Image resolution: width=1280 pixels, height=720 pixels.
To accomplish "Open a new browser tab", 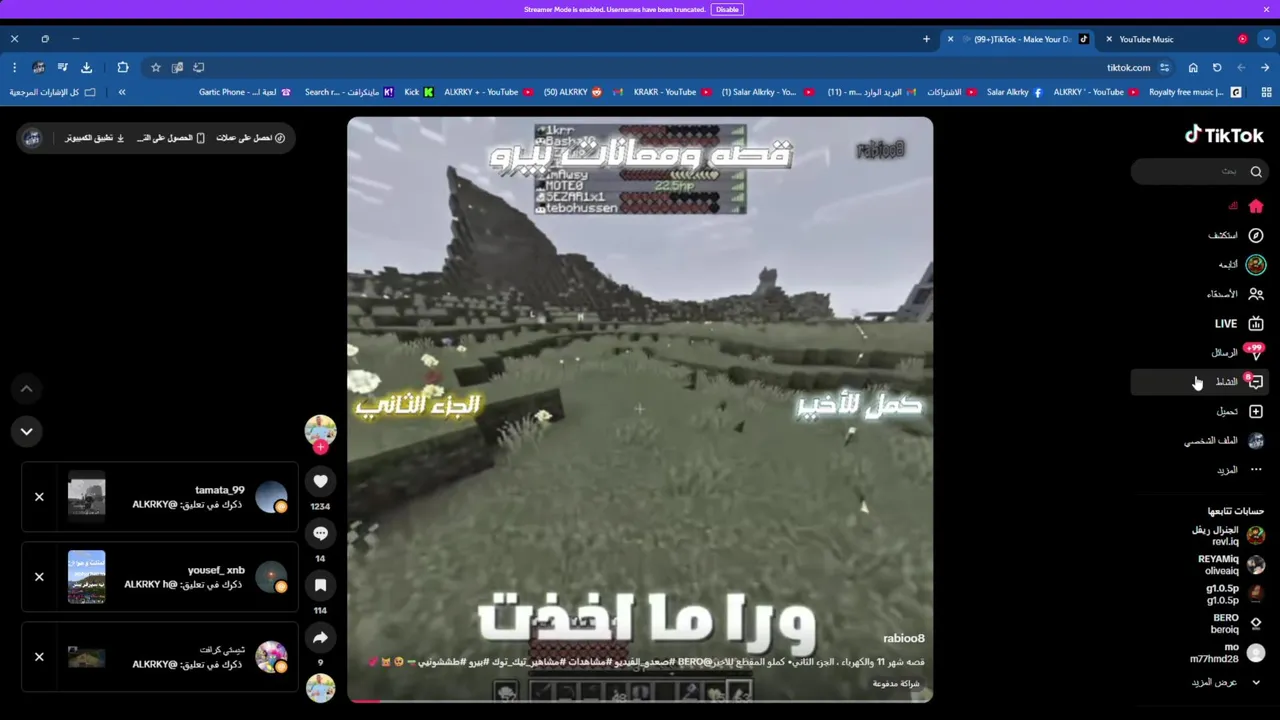I will point(926,39).
